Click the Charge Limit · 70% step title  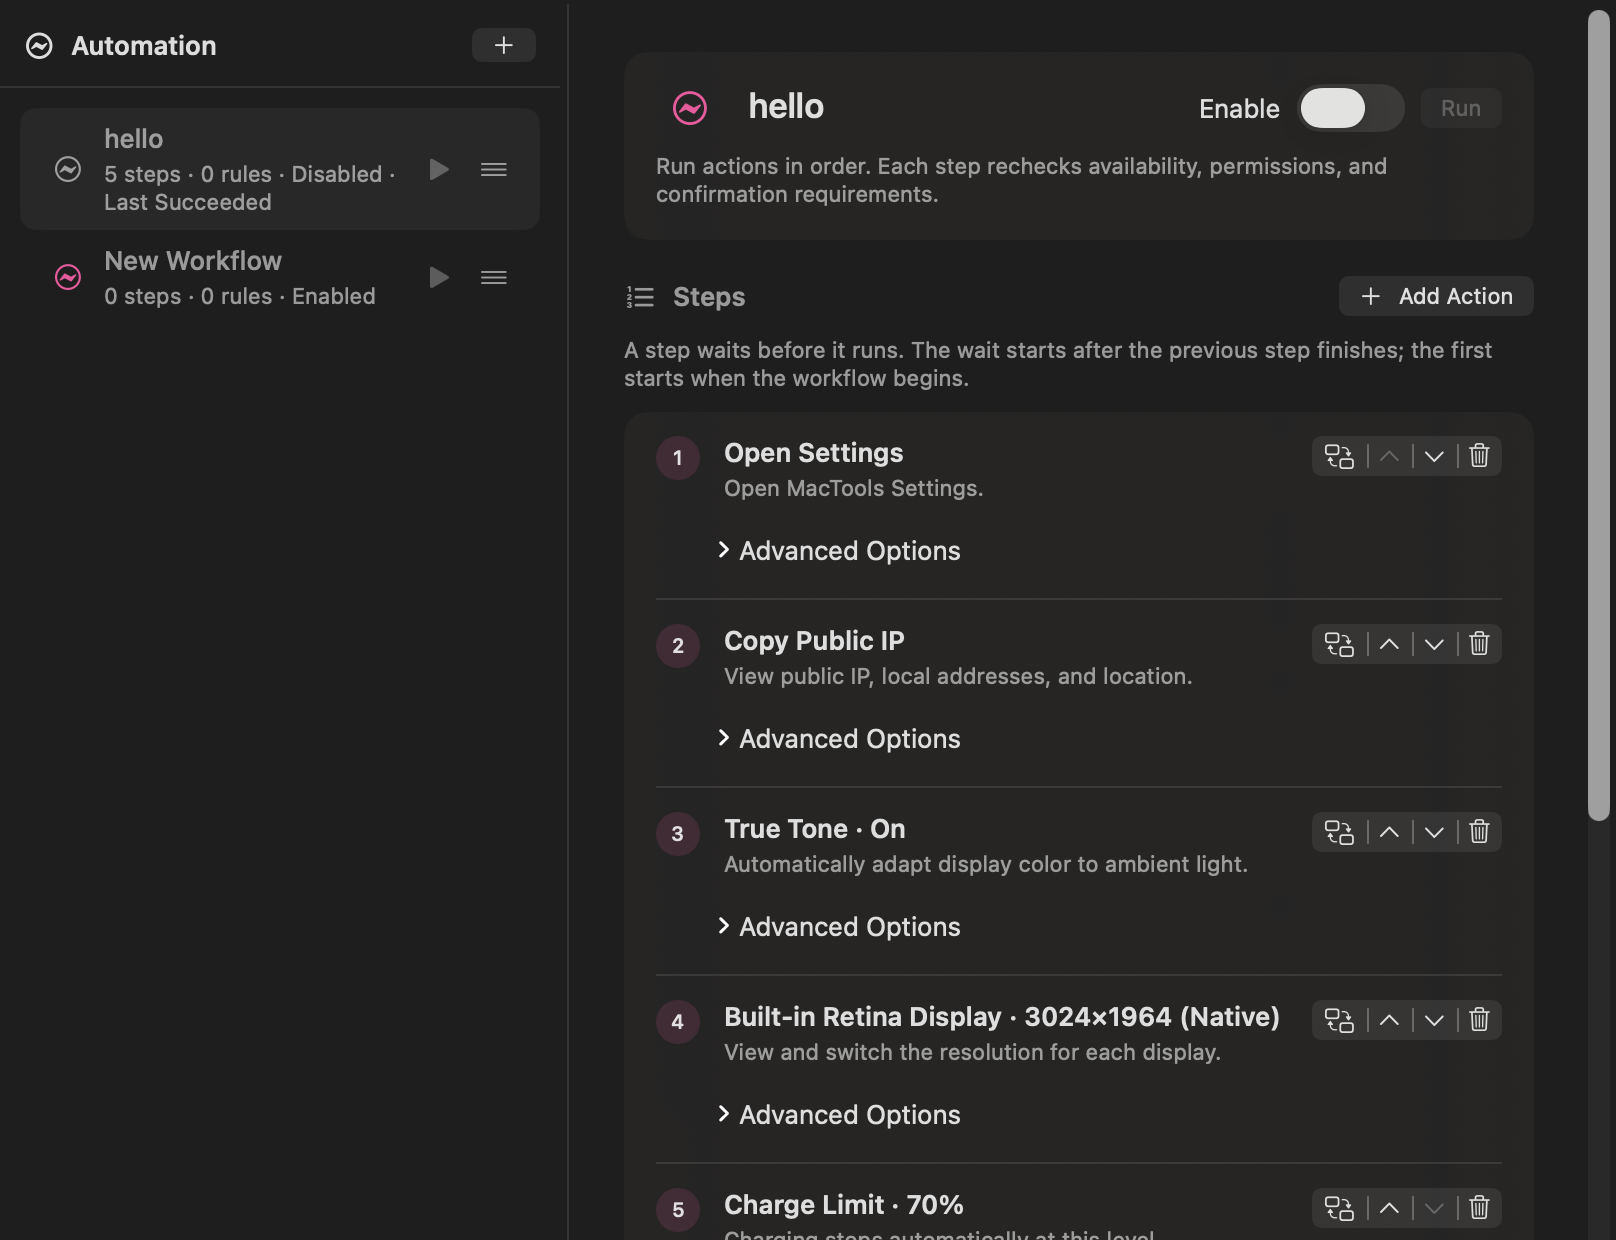[x=844, y=1205]
